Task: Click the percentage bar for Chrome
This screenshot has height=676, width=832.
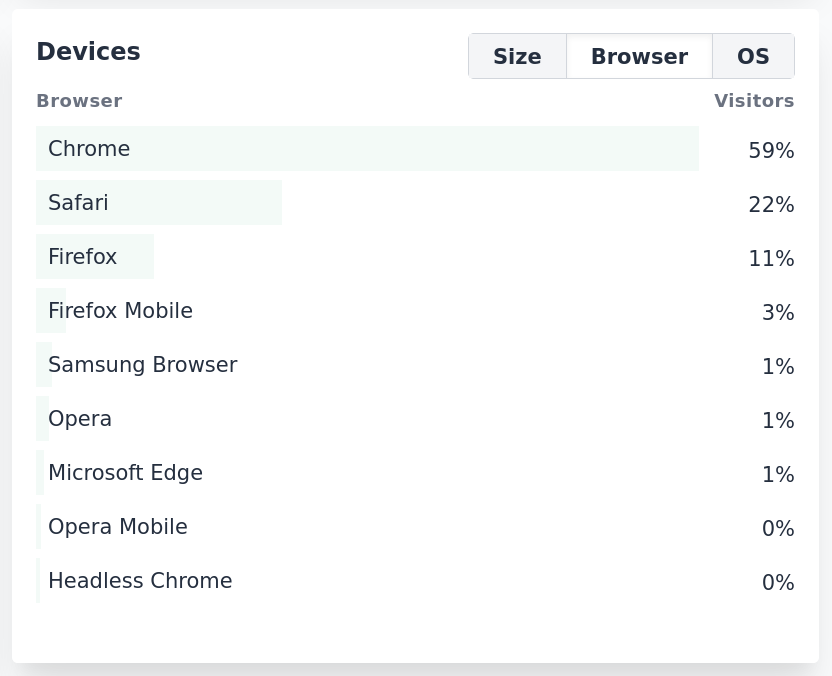Action: click(367, 148)
